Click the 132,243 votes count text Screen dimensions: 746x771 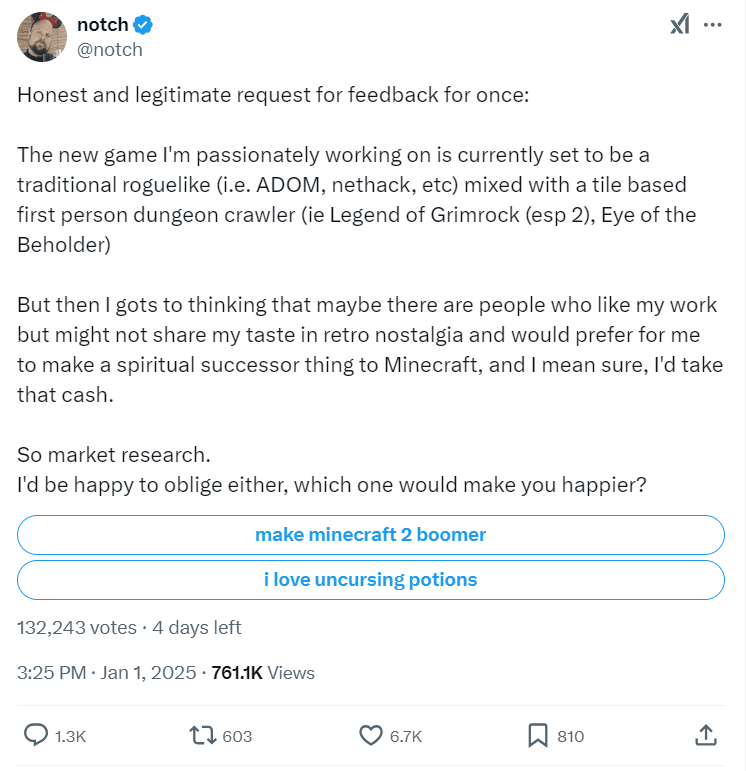pos(77,628)
